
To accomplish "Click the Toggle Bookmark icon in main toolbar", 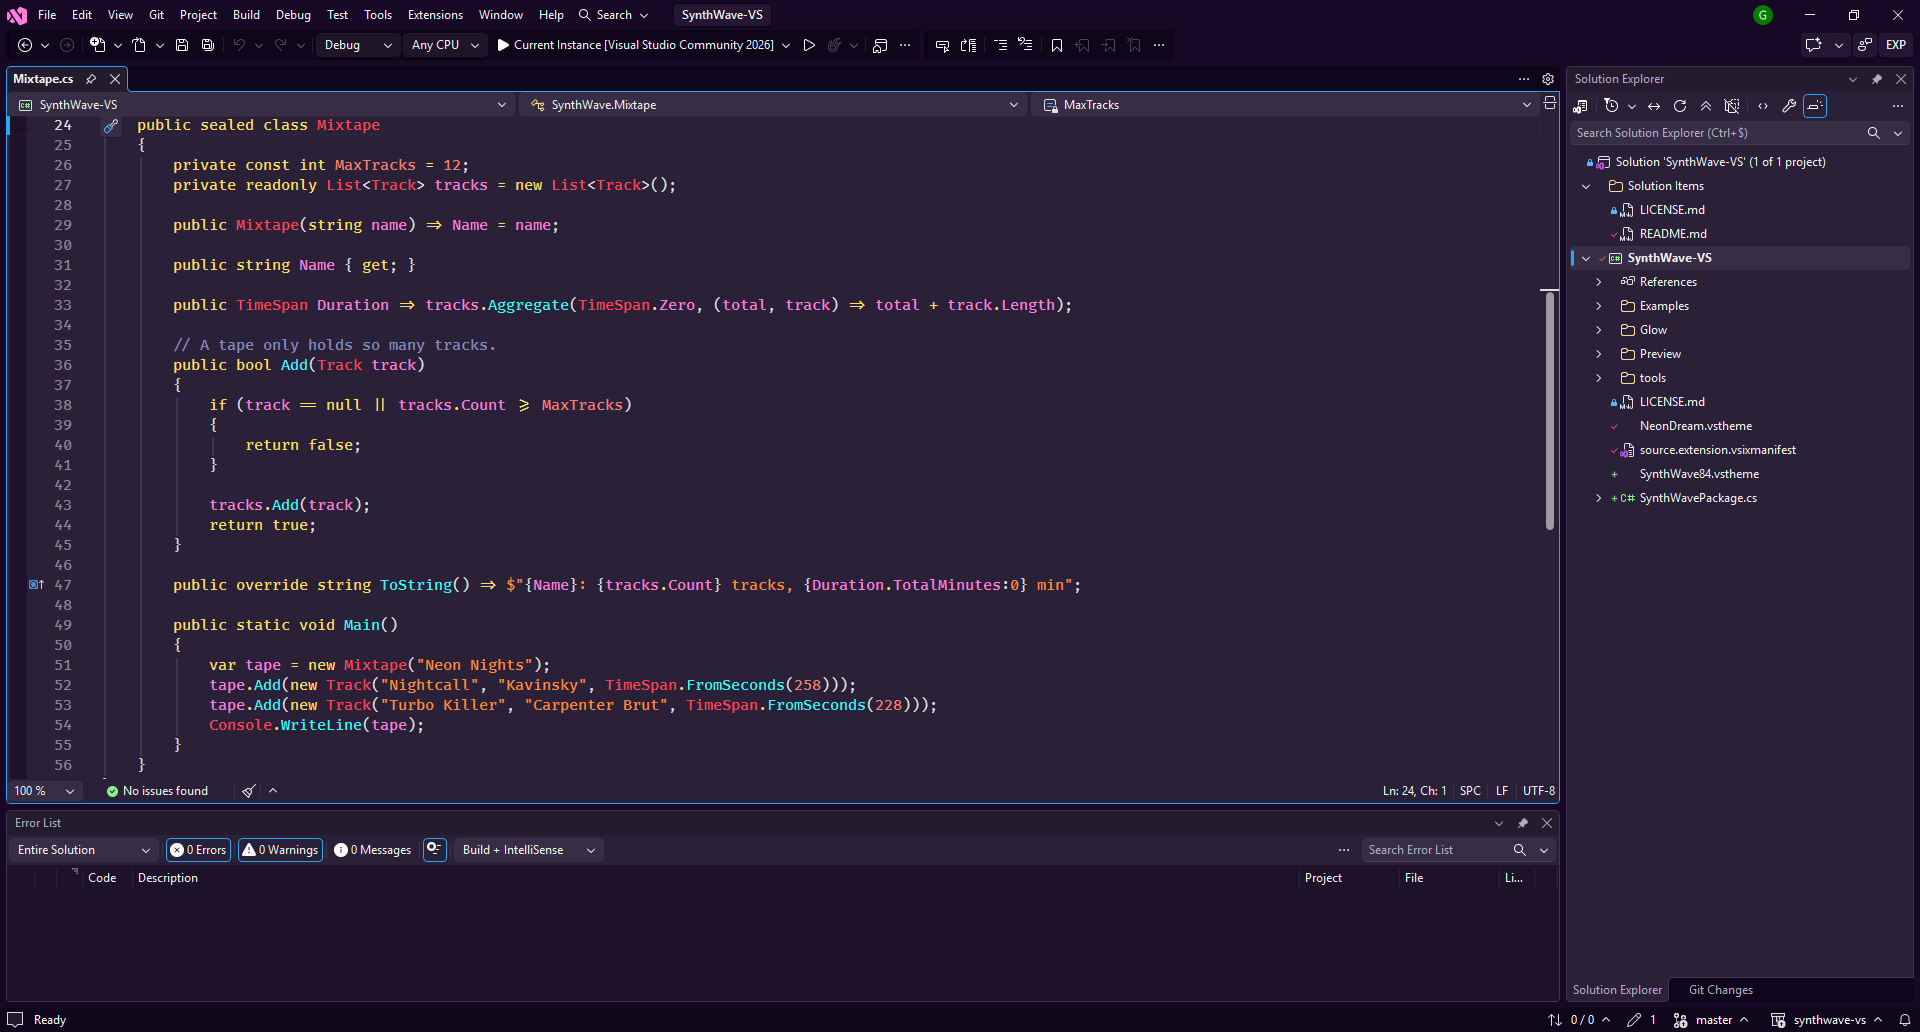I will (1057, 45).
